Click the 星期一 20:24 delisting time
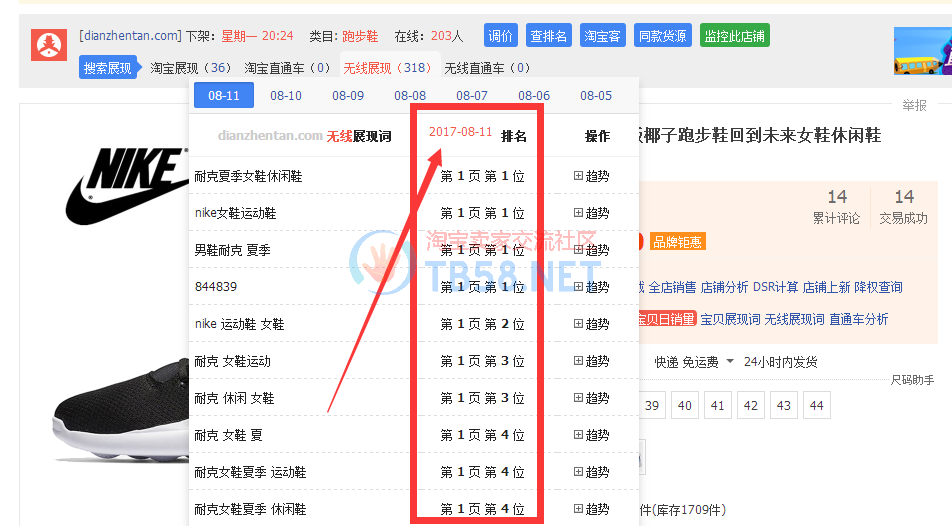The height and width of the screenshot is (526, 952). coord(257,36)
